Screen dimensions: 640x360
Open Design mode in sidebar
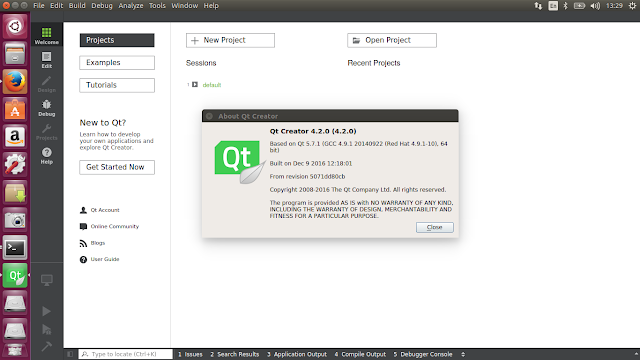coord(47,84)
